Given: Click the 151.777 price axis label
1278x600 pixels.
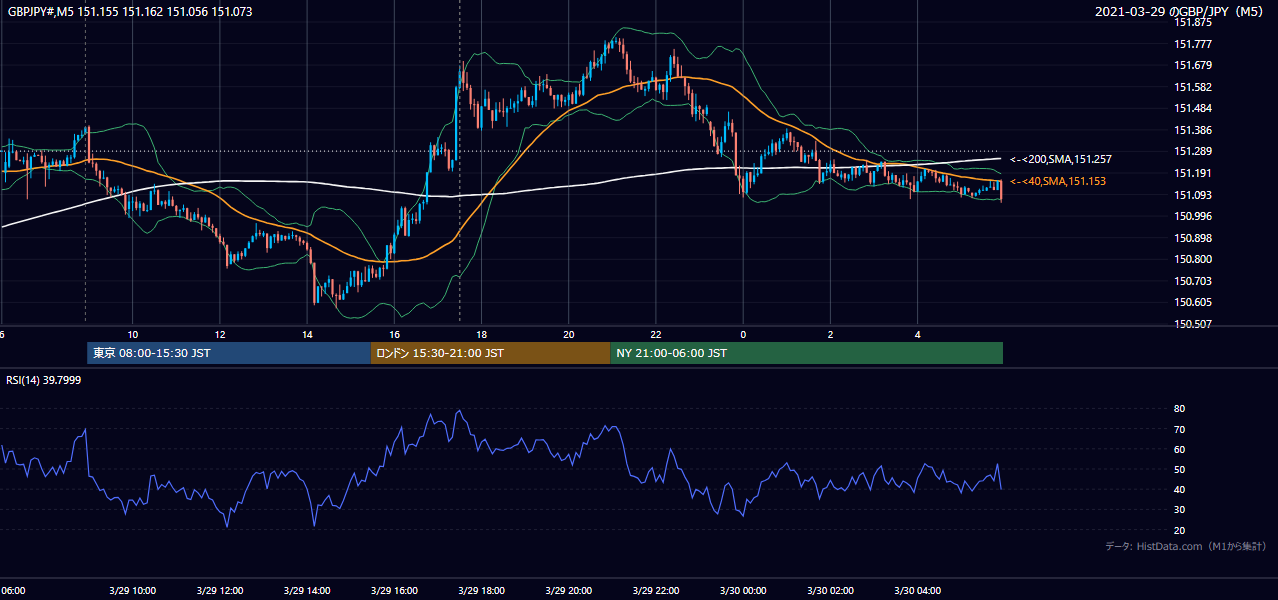Looking at the screenshot, I should 1193,44.
